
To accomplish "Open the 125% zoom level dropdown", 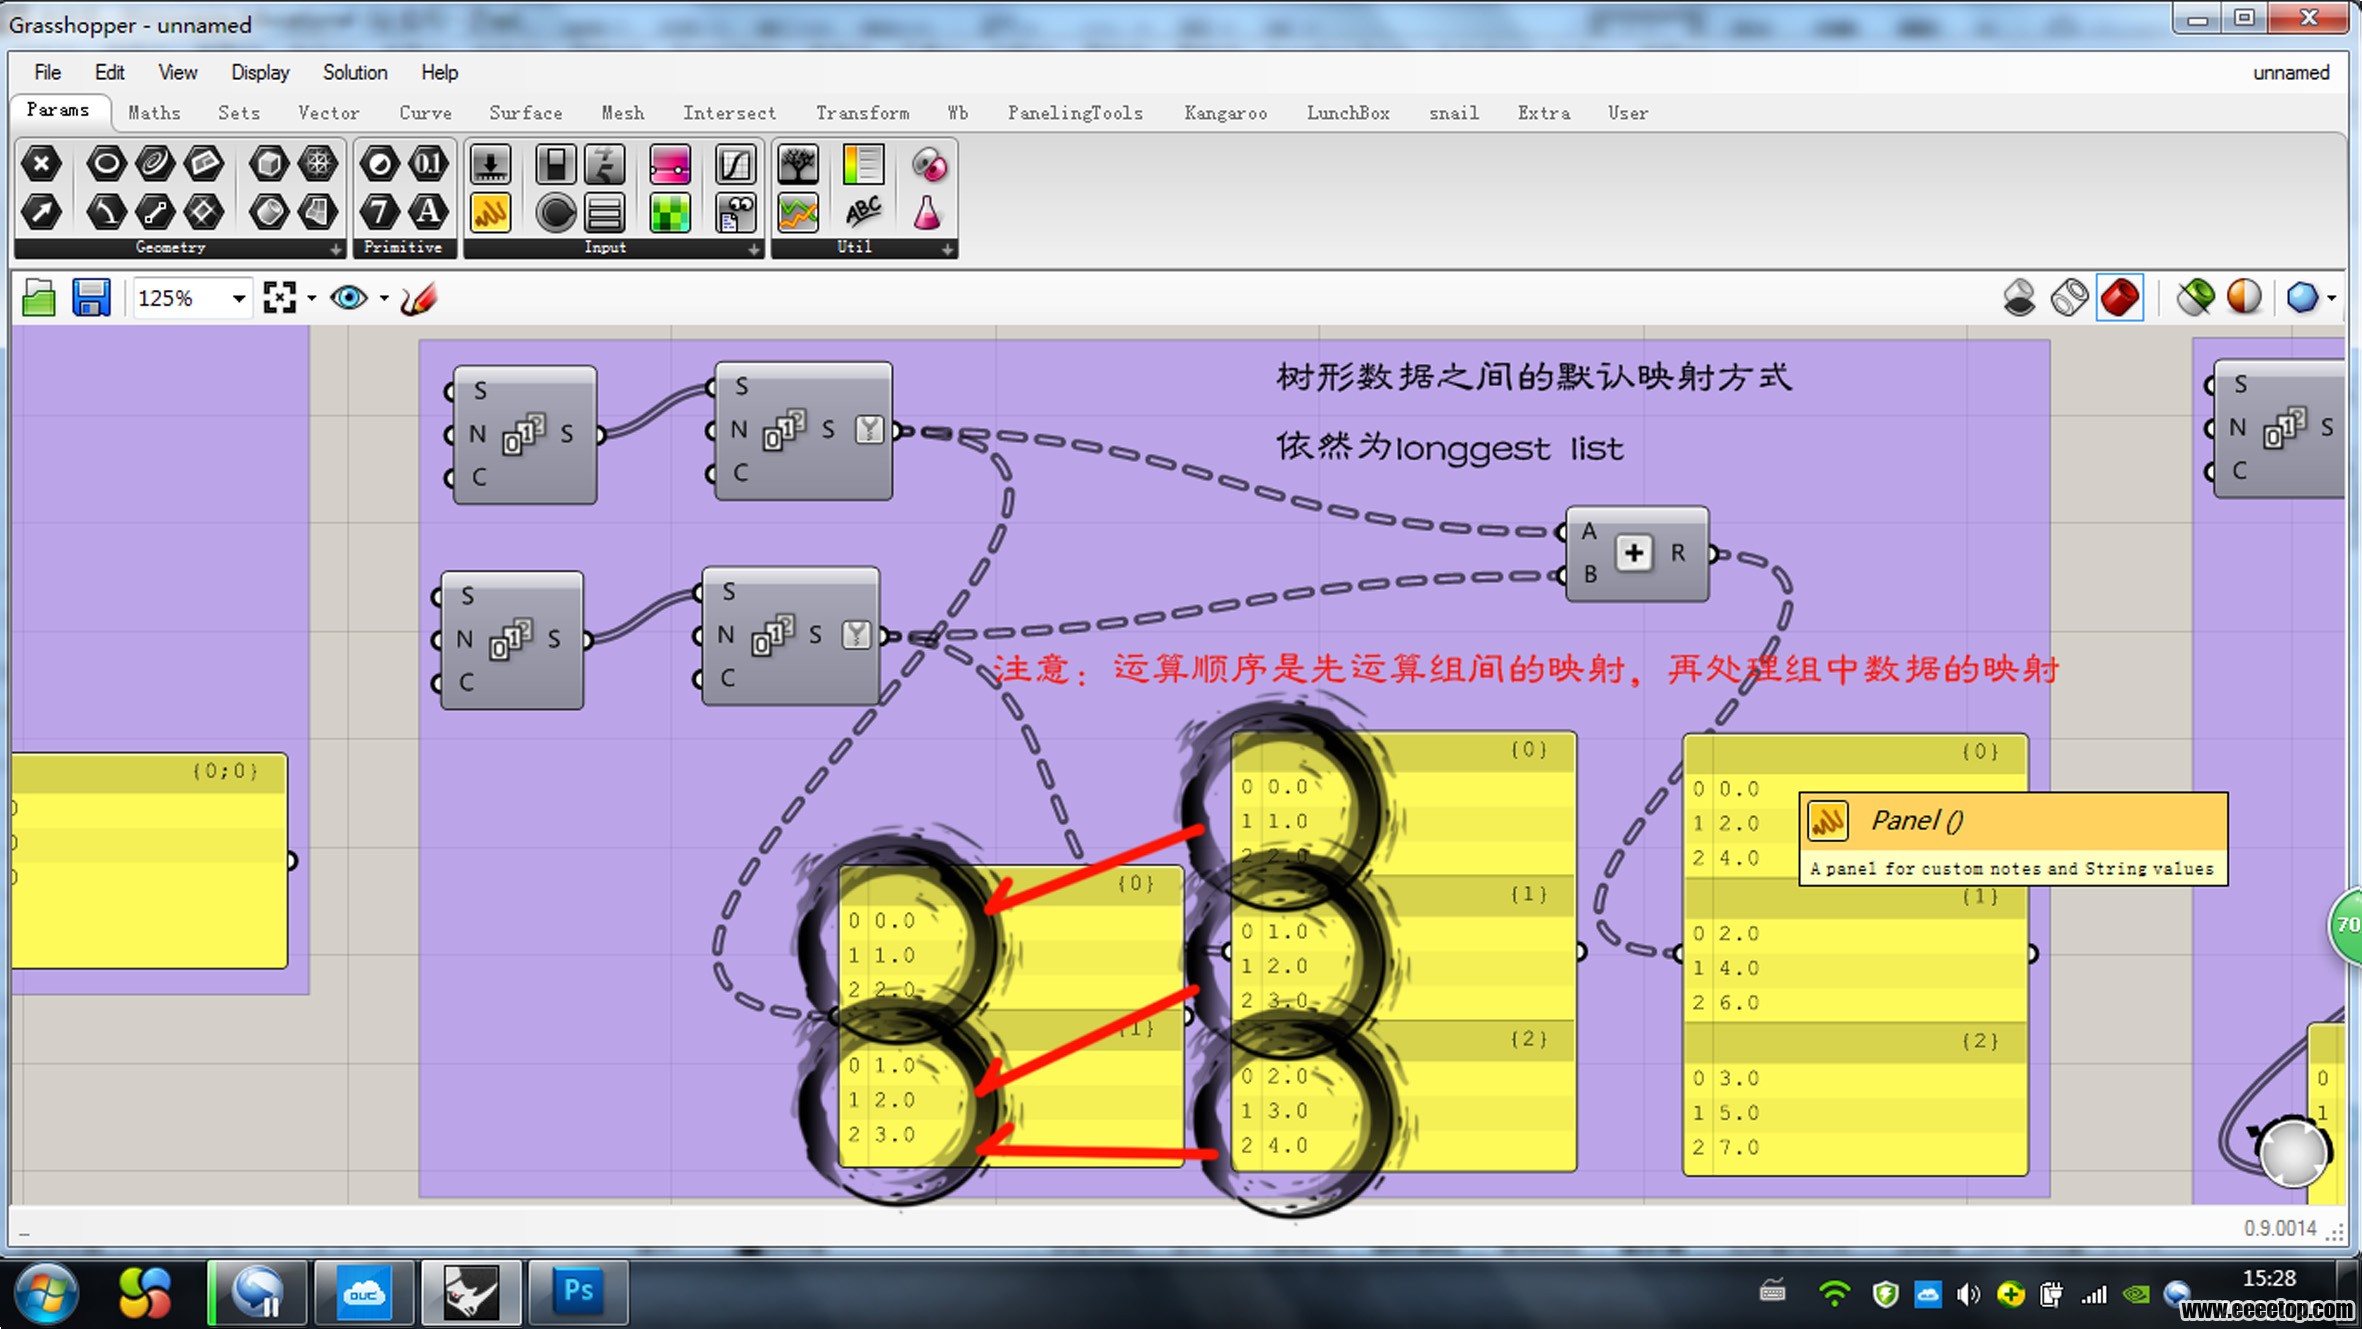I will [x=238, y=298].
